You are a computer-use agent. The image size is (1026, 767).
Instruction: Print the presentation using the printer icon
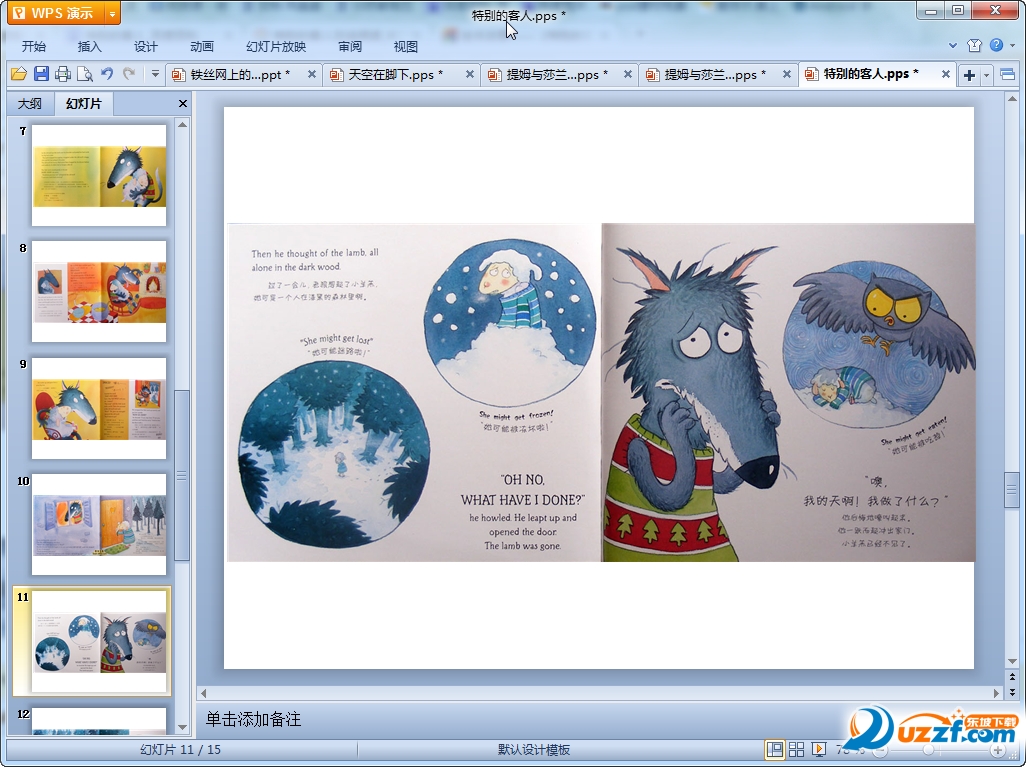coord(63,74)
